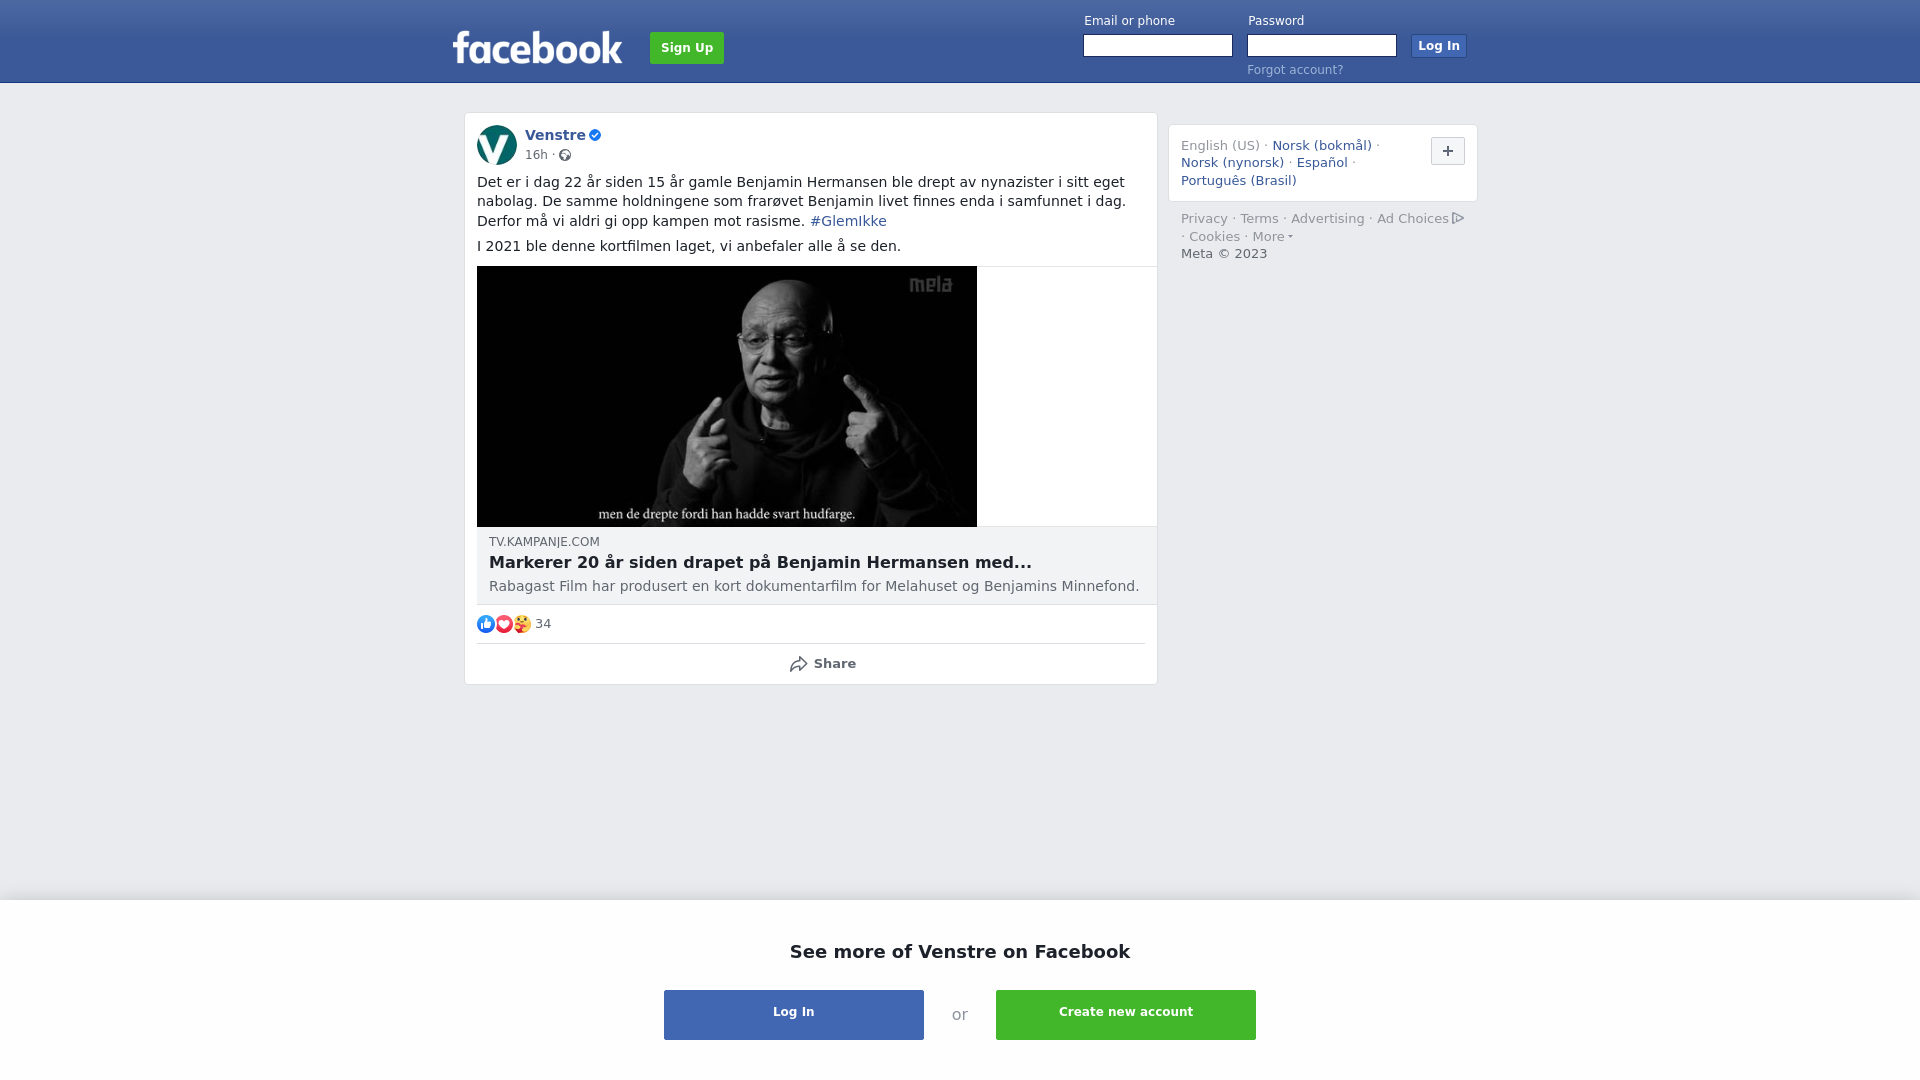The width and height of the screenshot is (1920, 1080).
Task: Click the Care reaction emoji icon
Action: [522, 624]
